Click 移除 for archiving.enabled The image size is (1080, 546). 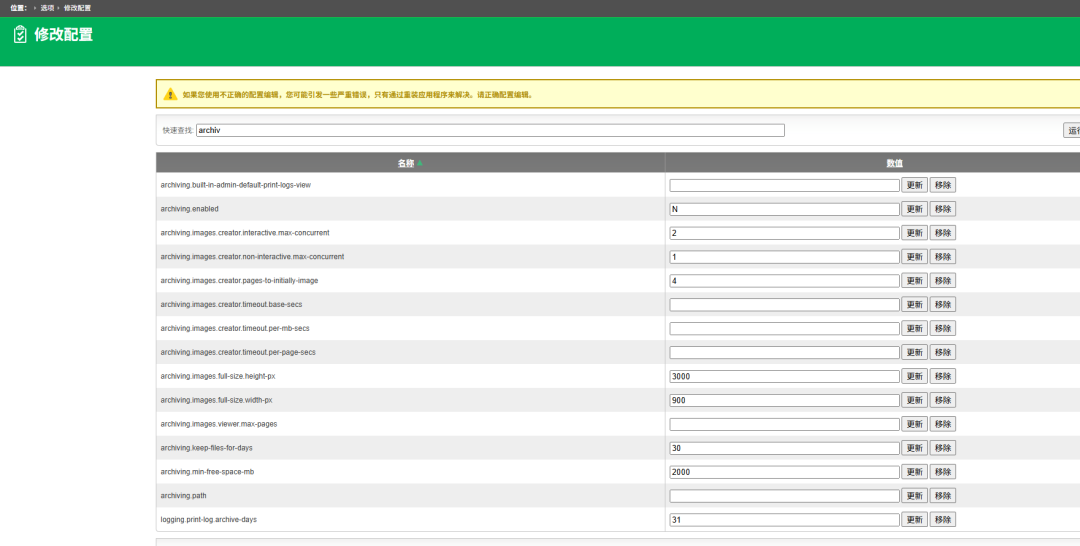pyautogui.click(x=942, y=209)
